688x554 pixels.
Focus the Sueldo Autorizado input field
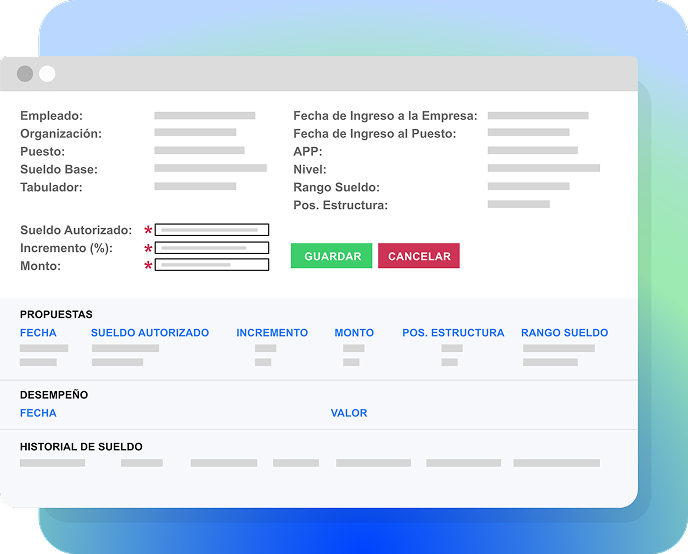pos(212,230)
